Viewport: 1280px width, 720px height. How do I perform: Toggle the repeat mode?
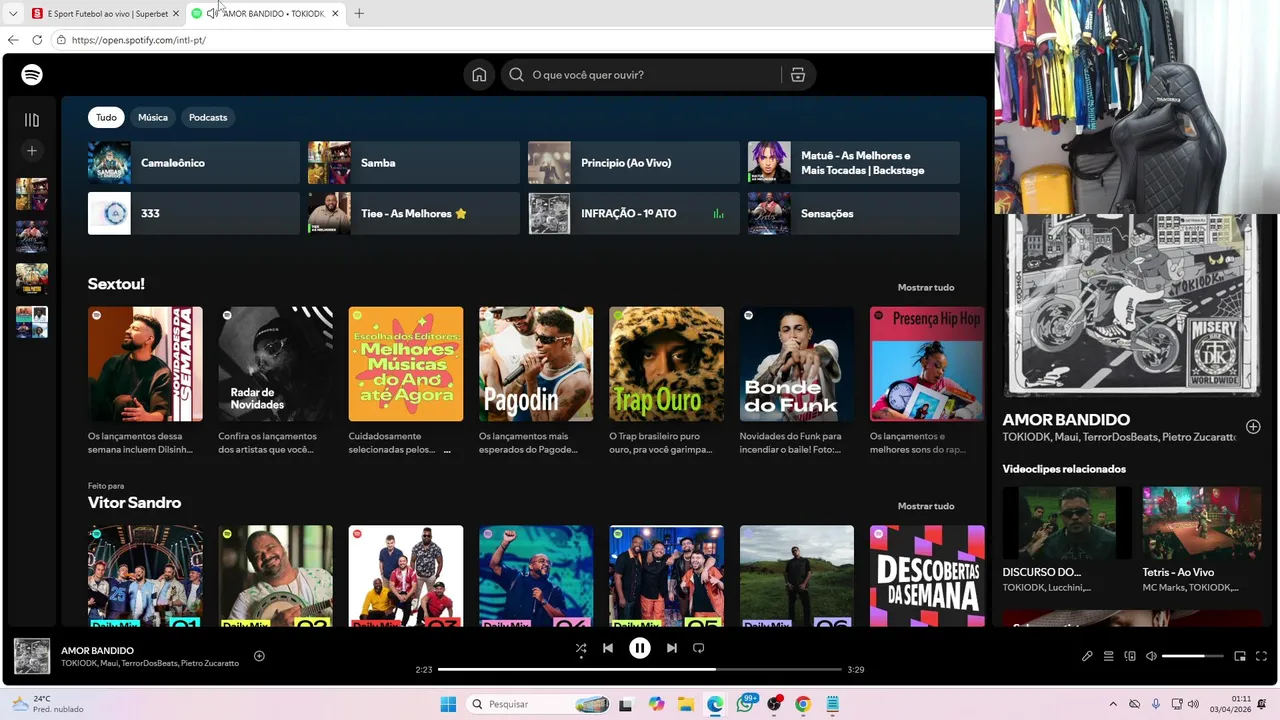point(699,648)
